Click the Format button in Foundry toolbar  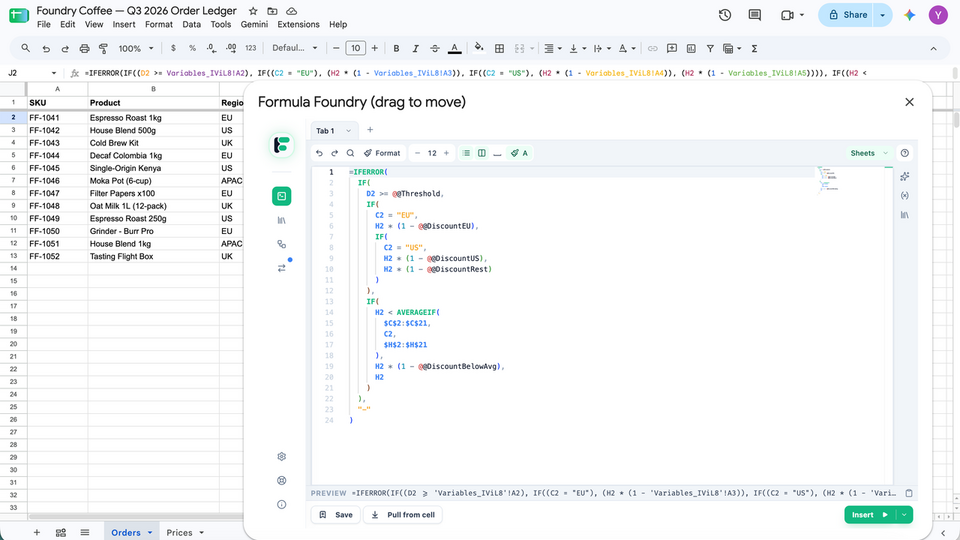(381, 153)
